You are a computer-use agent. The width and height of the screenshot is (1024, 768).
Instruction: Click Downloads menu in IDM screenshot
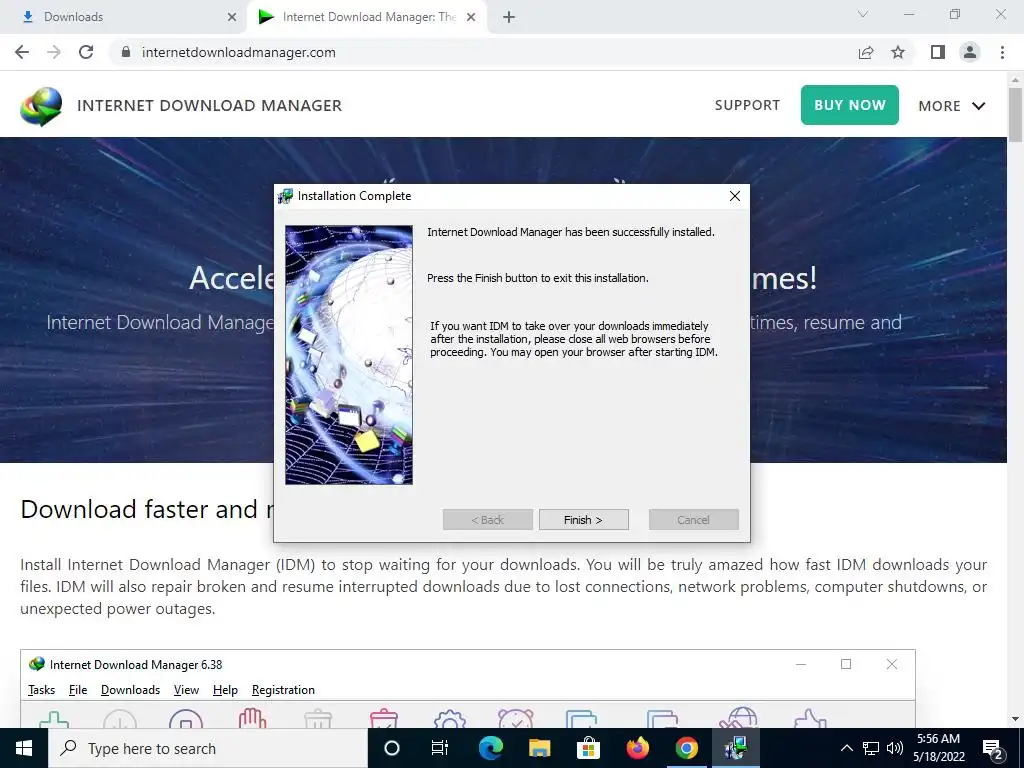point(131,690)
